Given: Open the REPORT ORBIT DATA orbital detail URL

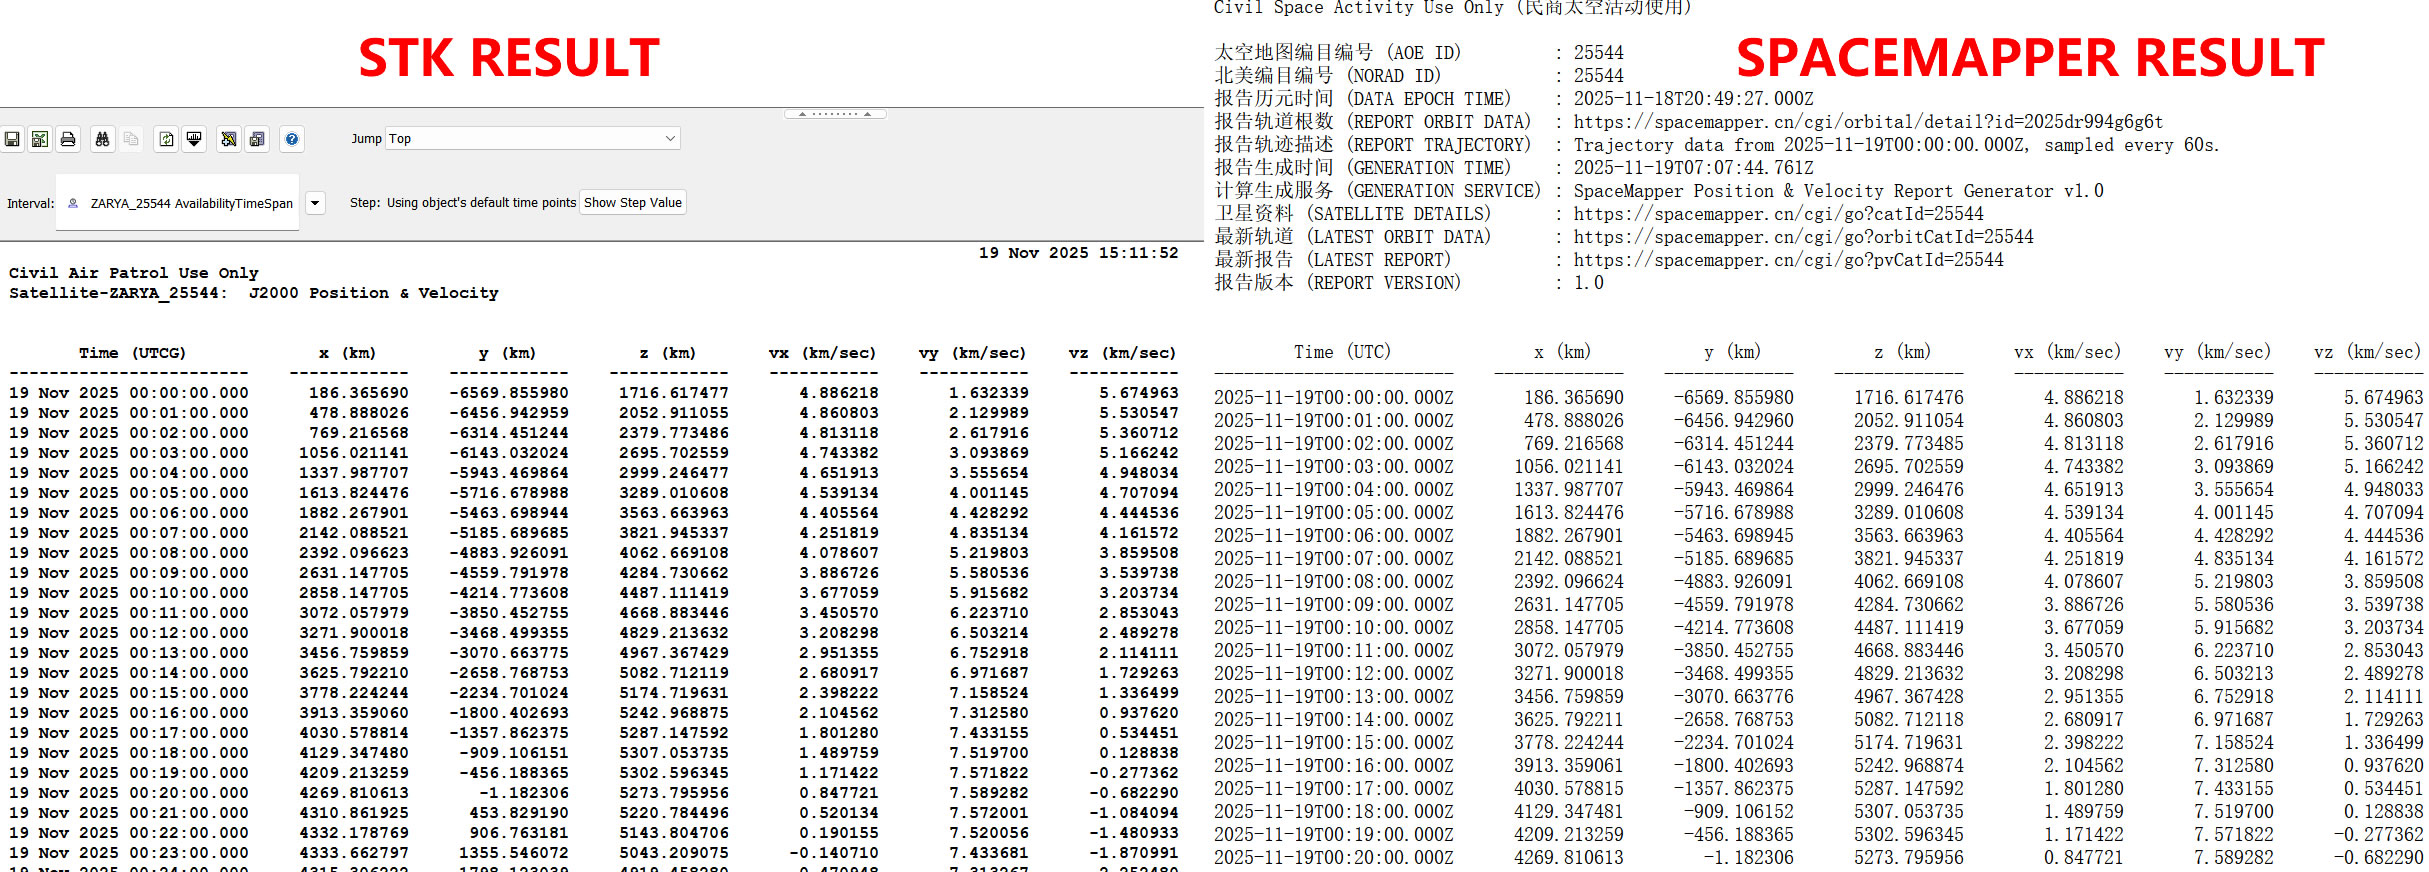Looking at the screenshot, I should 1867,122.
